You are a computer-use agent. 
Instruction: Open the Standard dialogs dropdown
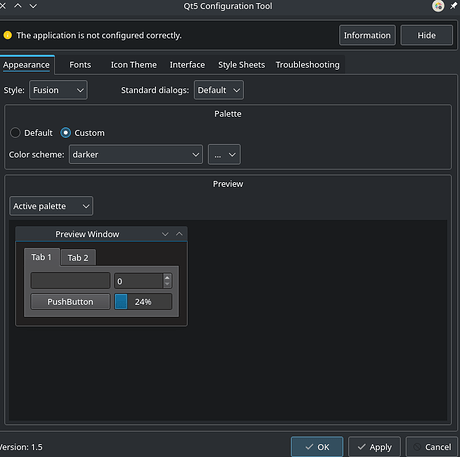click(219, 90)
